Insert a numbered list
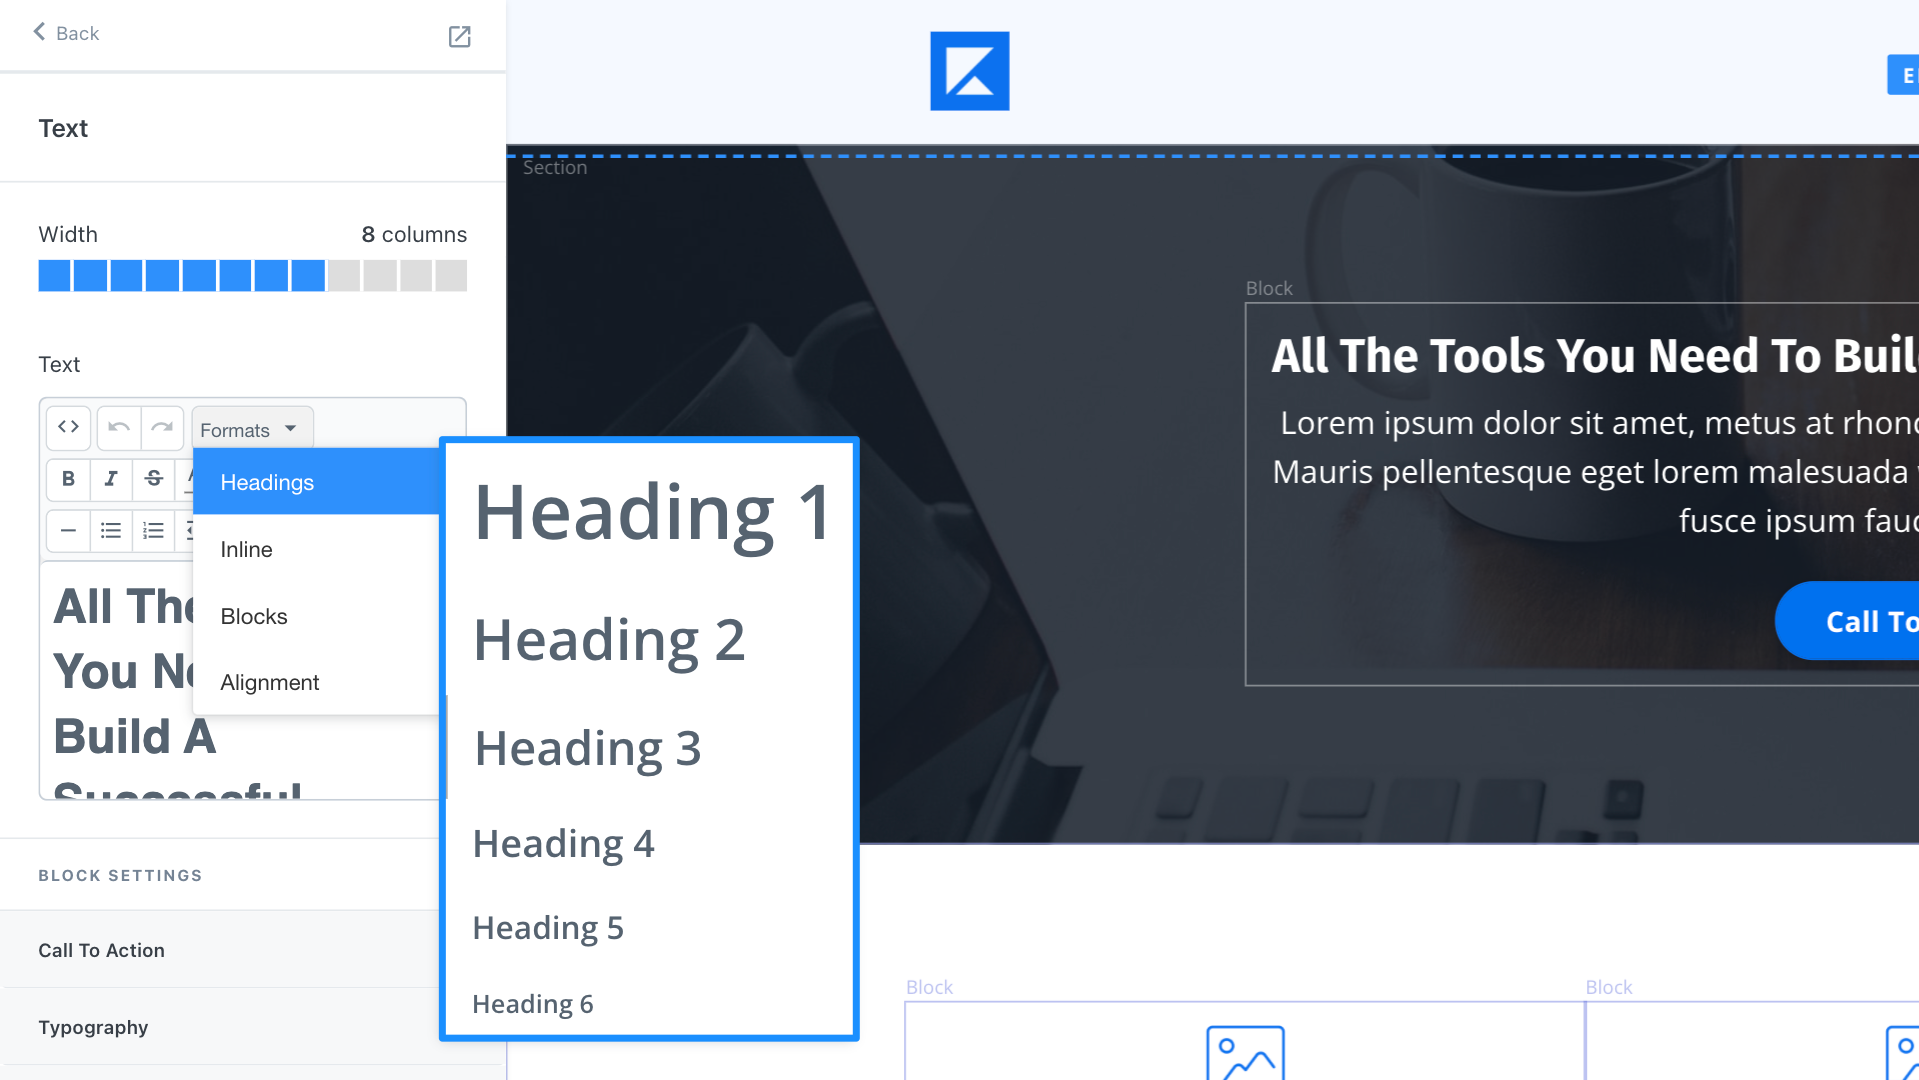Viewport: 1919px width, 1080px height. pyautogui.click(x=154, y=531)
